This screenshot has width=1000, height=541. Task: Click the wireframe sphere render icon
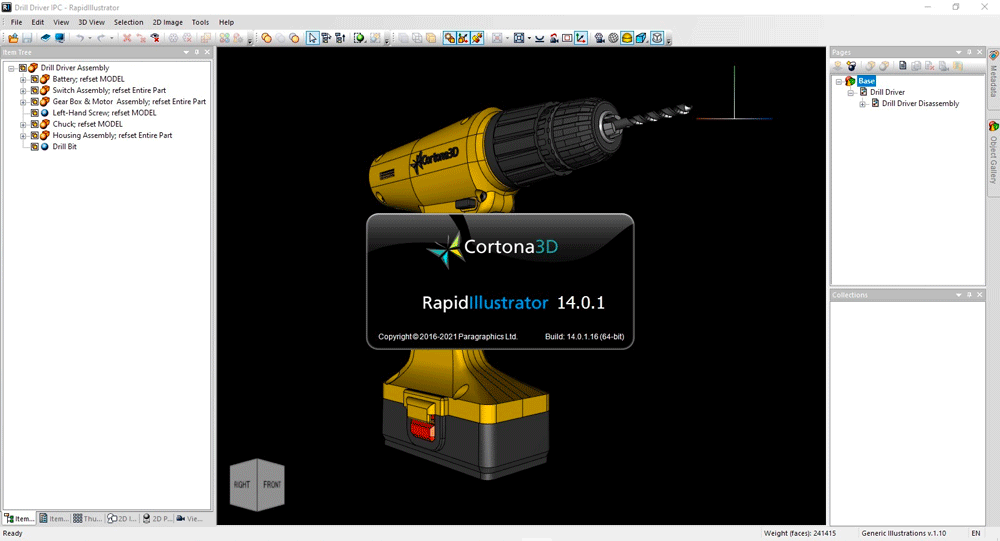coord(613,38)
